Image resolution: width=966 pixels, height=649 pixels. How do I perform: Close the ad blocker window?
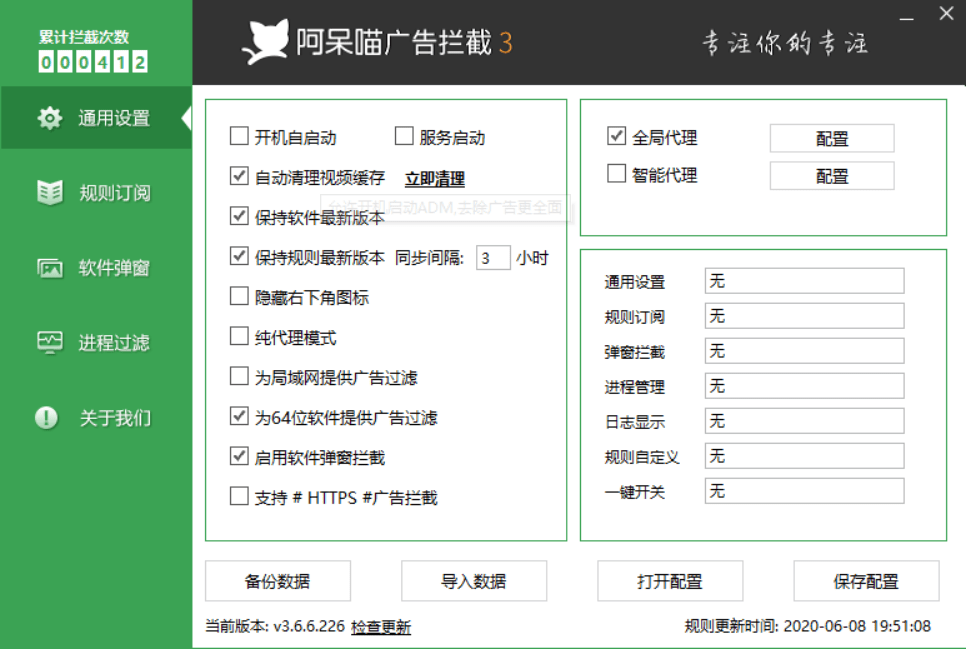click(x=946, y=14)
